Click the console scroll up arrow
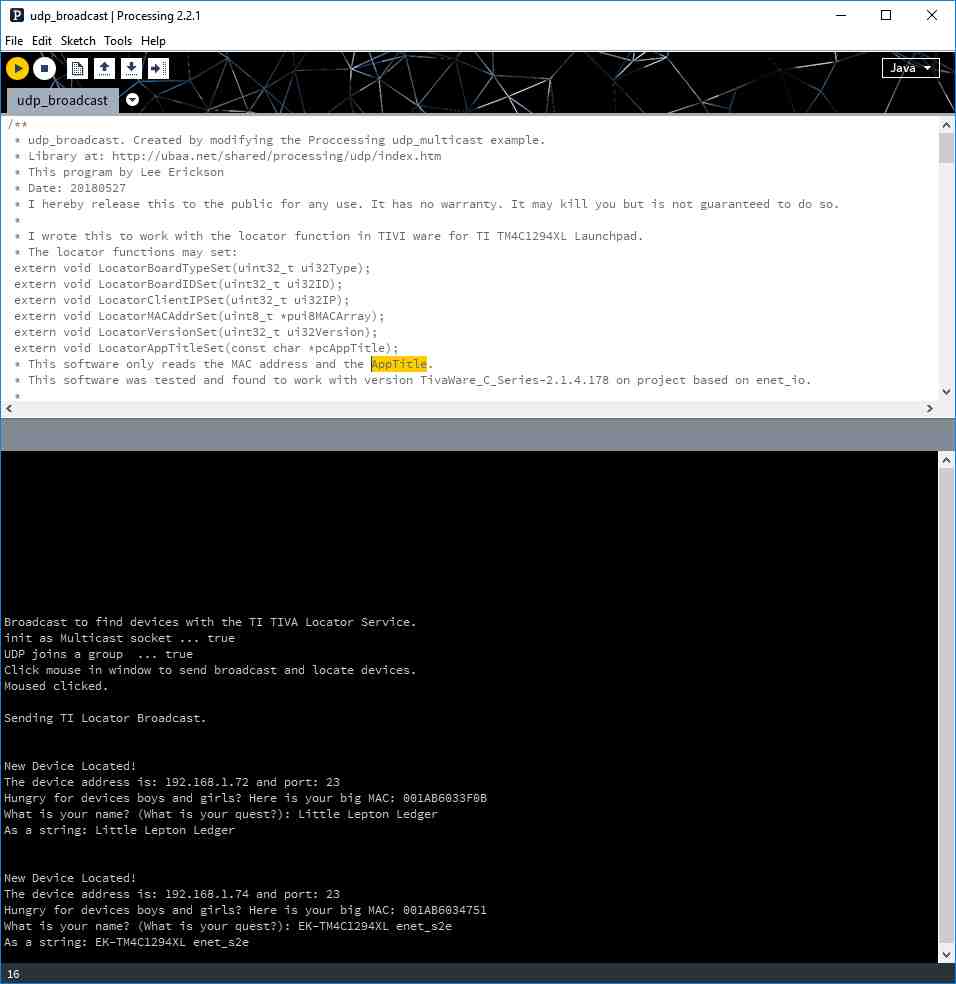Image resolution: width=956 pixels, height=984 pixels. click(x=946, y=460)
